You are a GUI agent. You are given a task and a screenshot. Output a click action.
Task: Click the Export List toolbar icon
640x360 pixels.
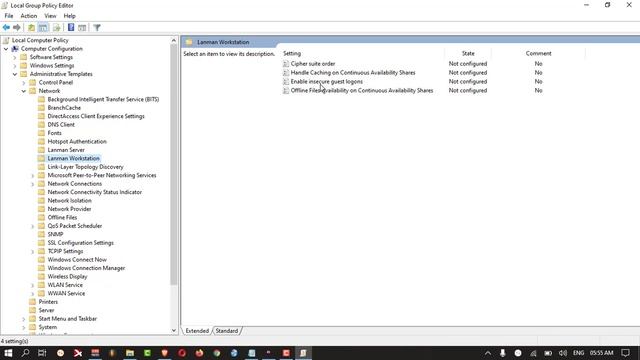point(57,28)
